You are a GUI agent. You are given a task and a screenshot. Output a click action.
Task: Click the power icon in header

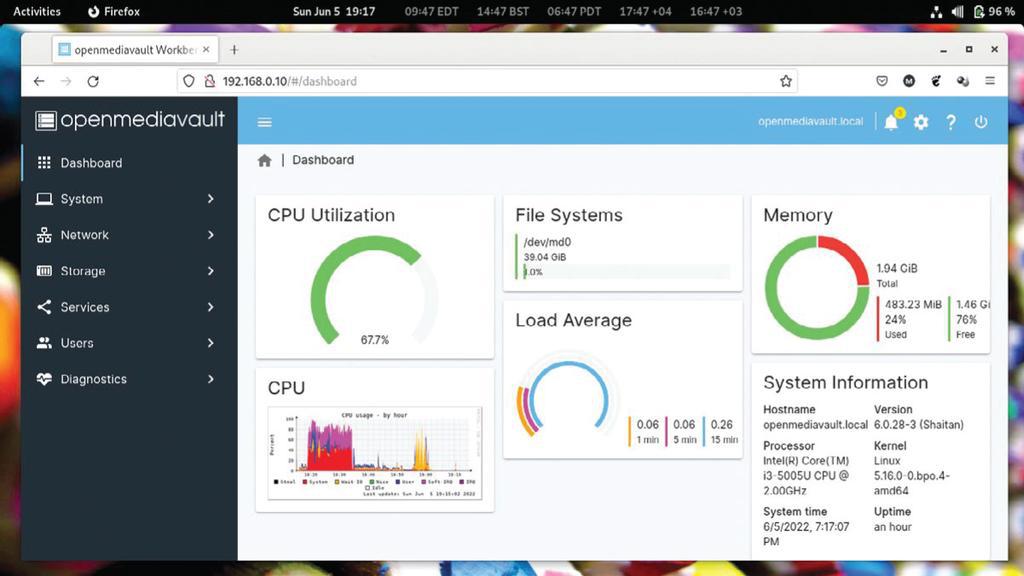[981, 122]
